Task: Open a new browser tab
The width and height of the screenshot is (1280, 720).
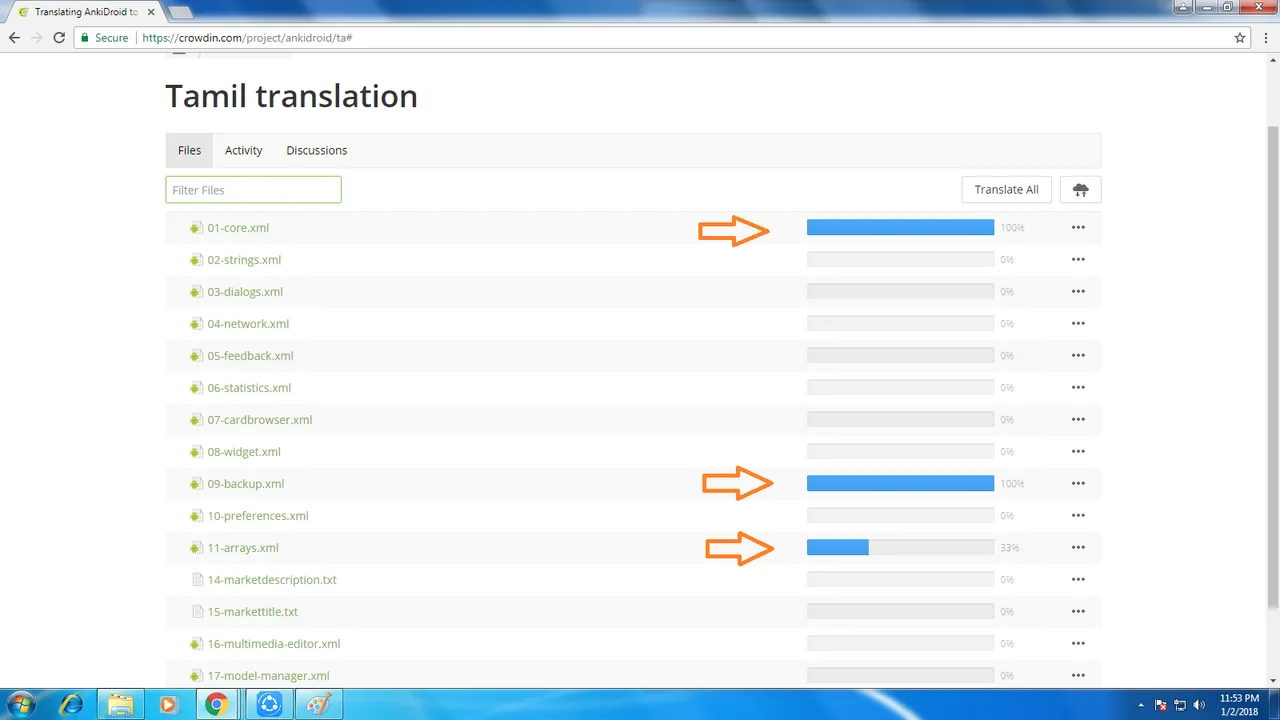Action: tap(180, 13)
